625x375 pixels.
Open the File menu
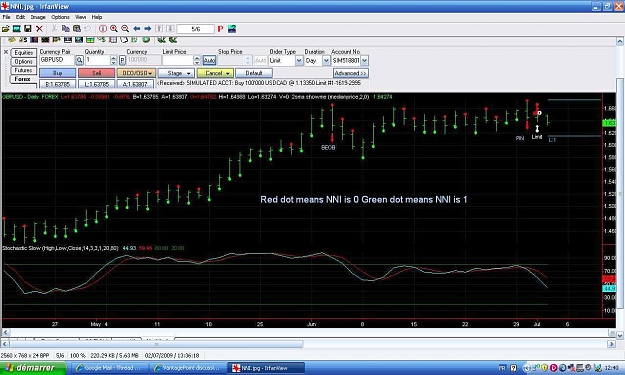(6, 17)
